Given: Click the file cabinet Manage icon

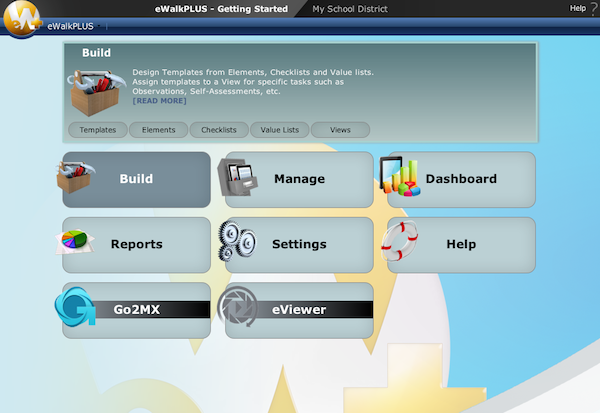Looking at the screenshot, I should (237, 177).
